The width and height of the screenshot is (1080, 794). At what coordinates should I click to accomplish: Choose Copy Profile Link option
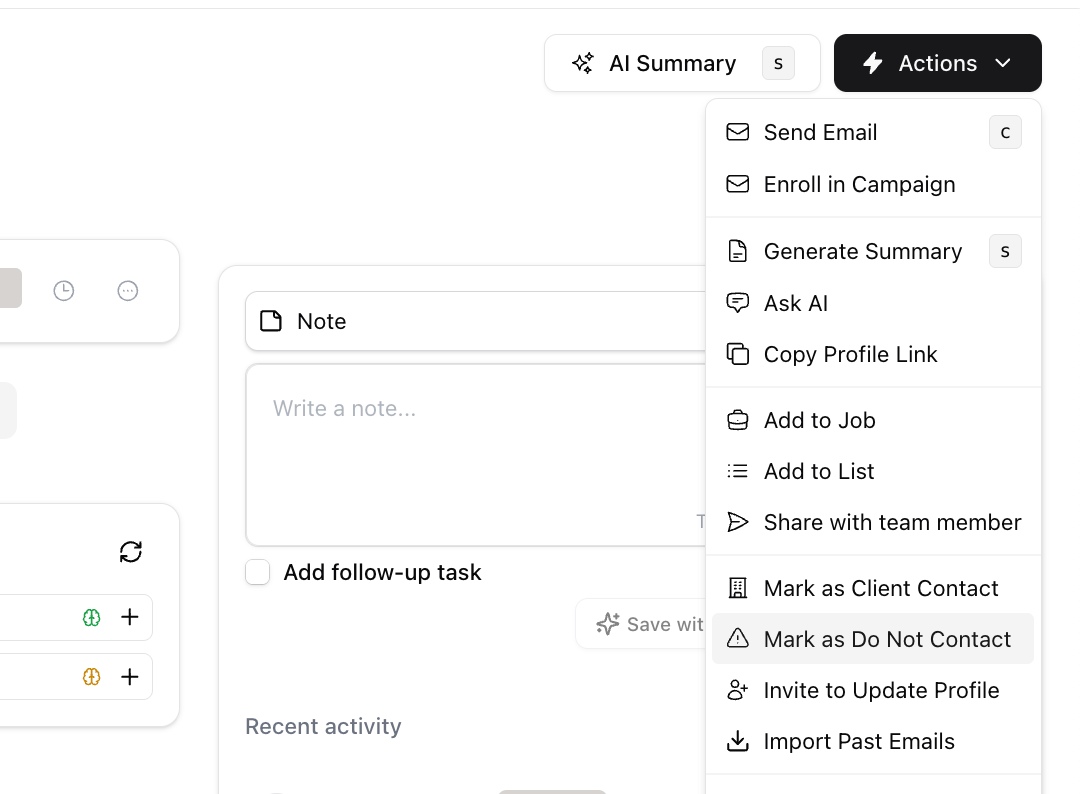coord(873,355)
